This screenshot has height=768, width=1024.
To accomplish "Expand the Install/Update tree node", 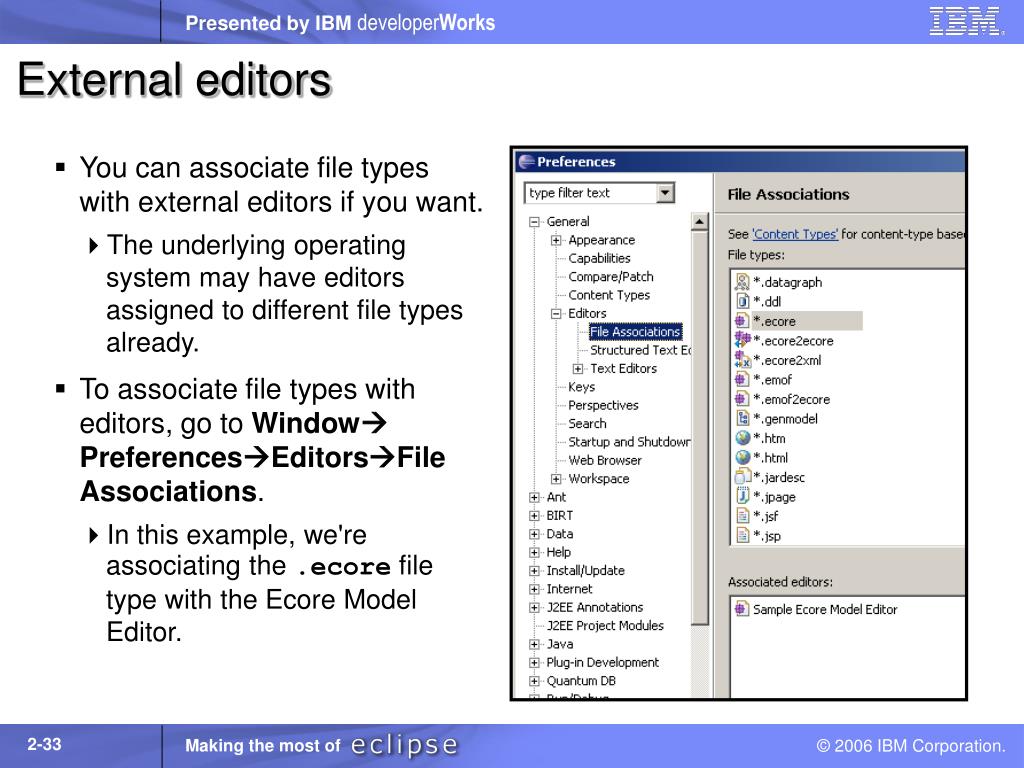I will click(x=534, y=571).
